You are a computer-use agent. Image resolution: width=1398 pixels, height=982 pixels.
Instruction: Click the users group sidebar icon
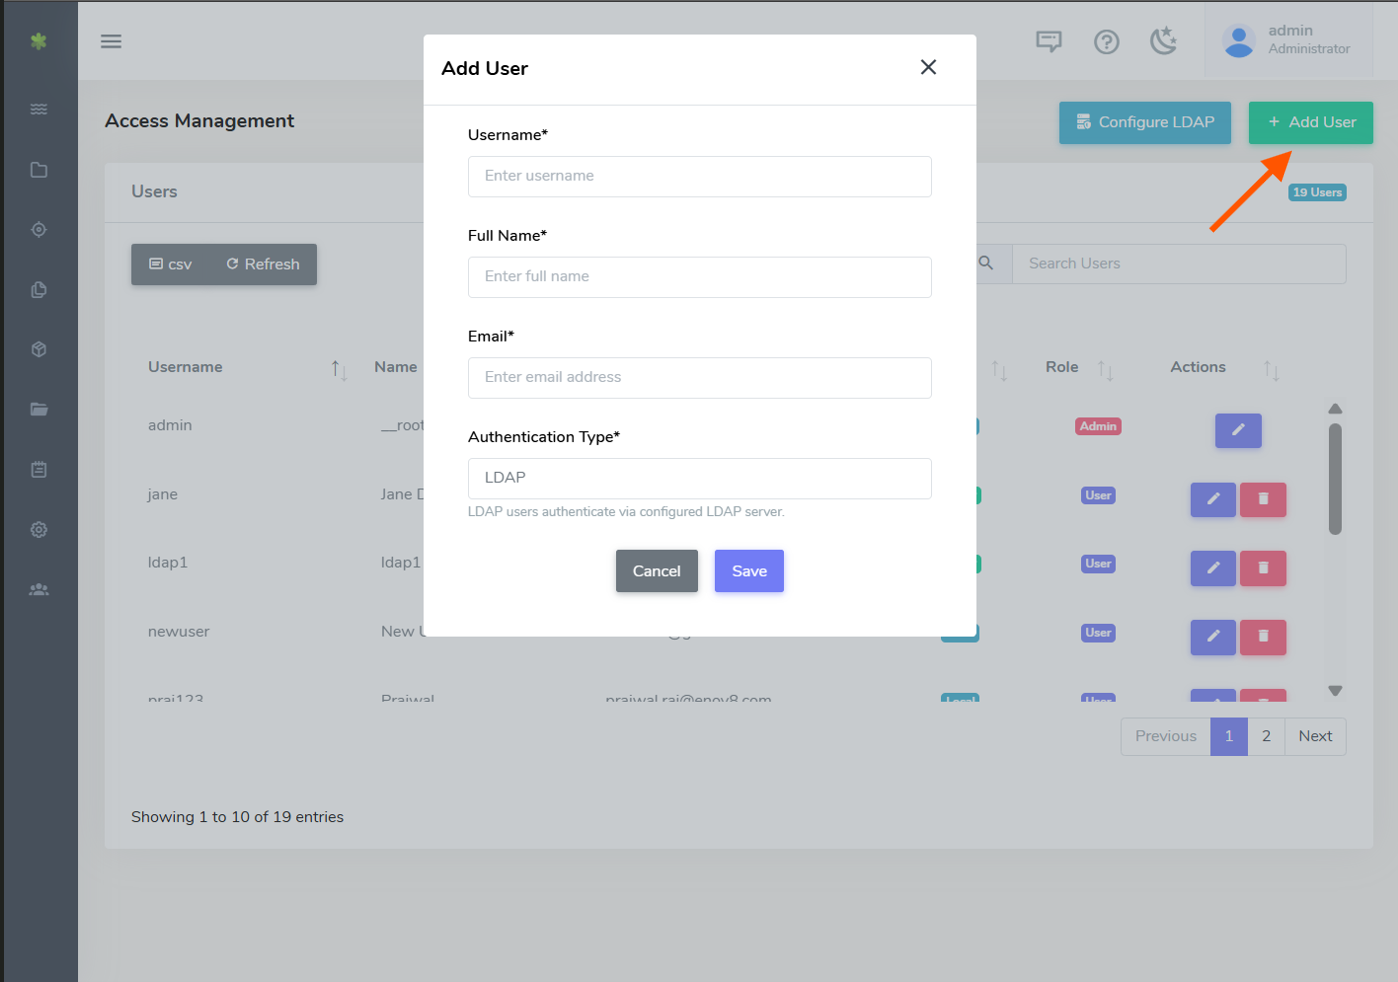pos(39,590)
